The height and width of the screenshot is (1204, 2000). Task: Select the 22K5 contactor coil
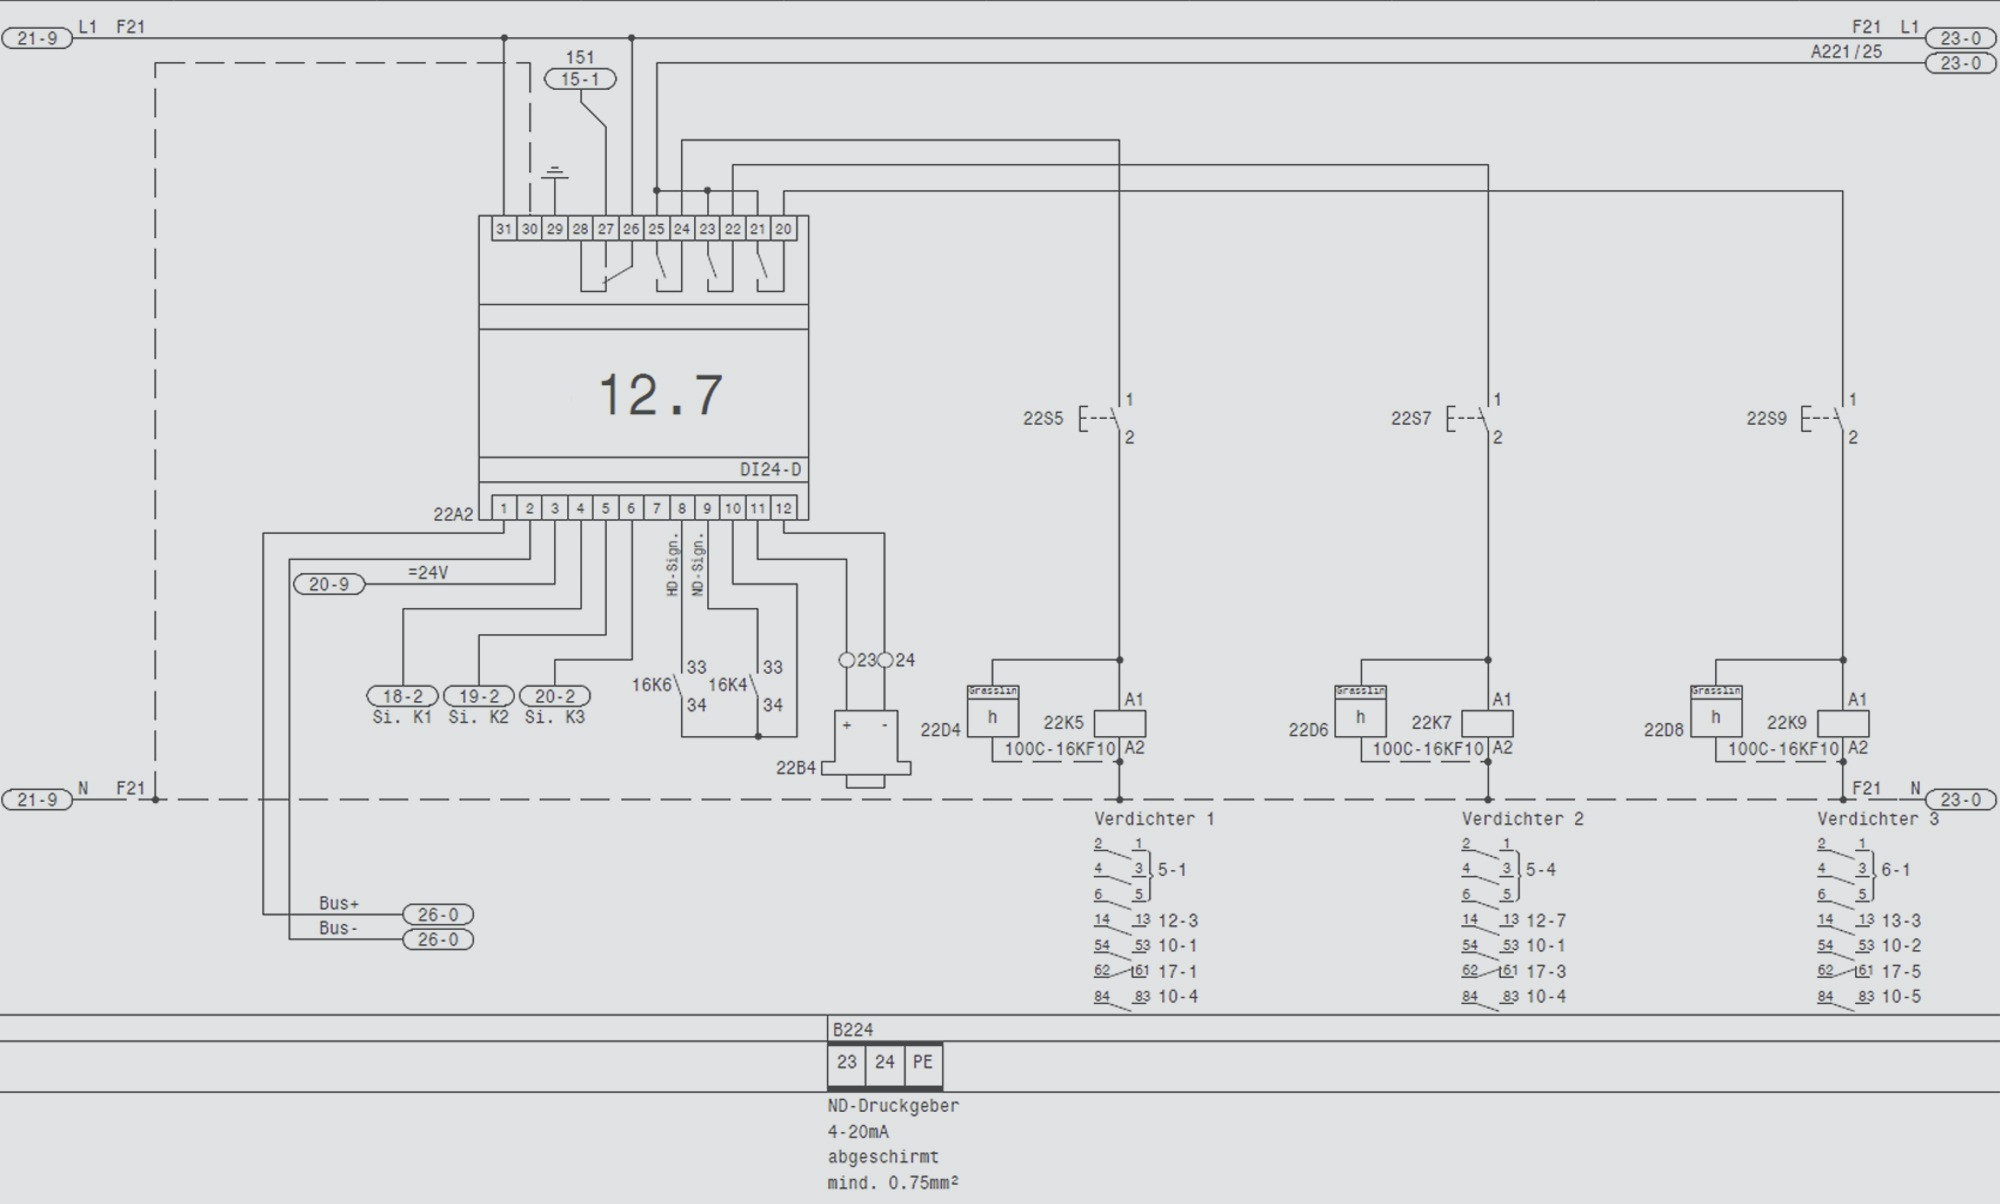pos(1119,724)
